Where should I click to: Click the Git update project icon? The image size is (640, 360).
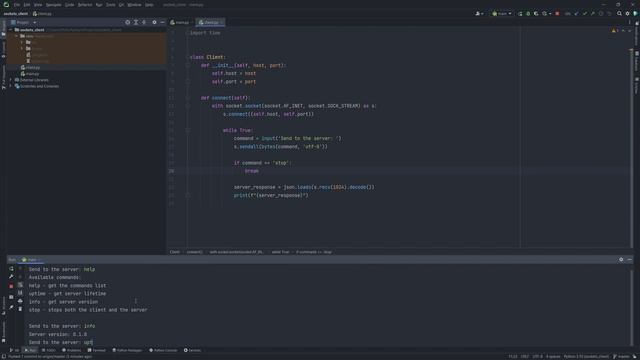(576, 14)
